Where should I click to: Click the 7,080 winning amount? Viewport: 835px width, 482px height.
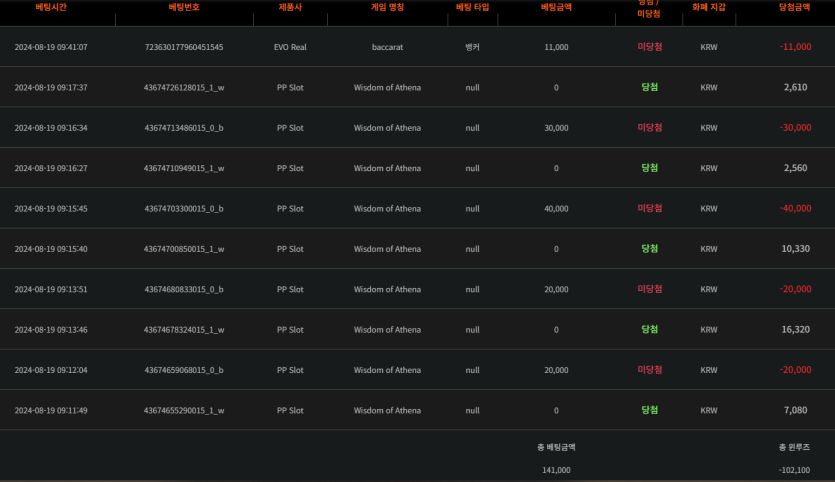(x=795, y=410)
